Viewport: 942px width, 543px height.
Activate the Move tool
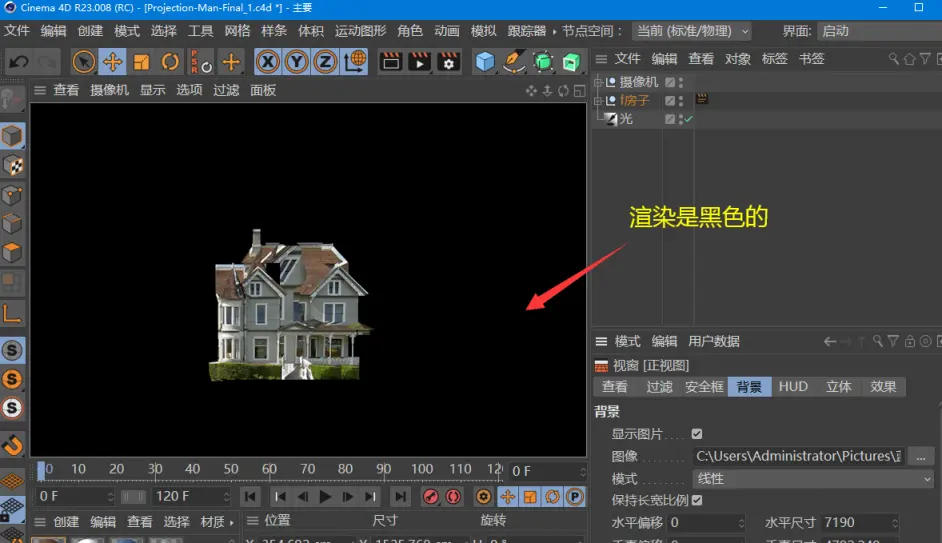tap(112, 61)
